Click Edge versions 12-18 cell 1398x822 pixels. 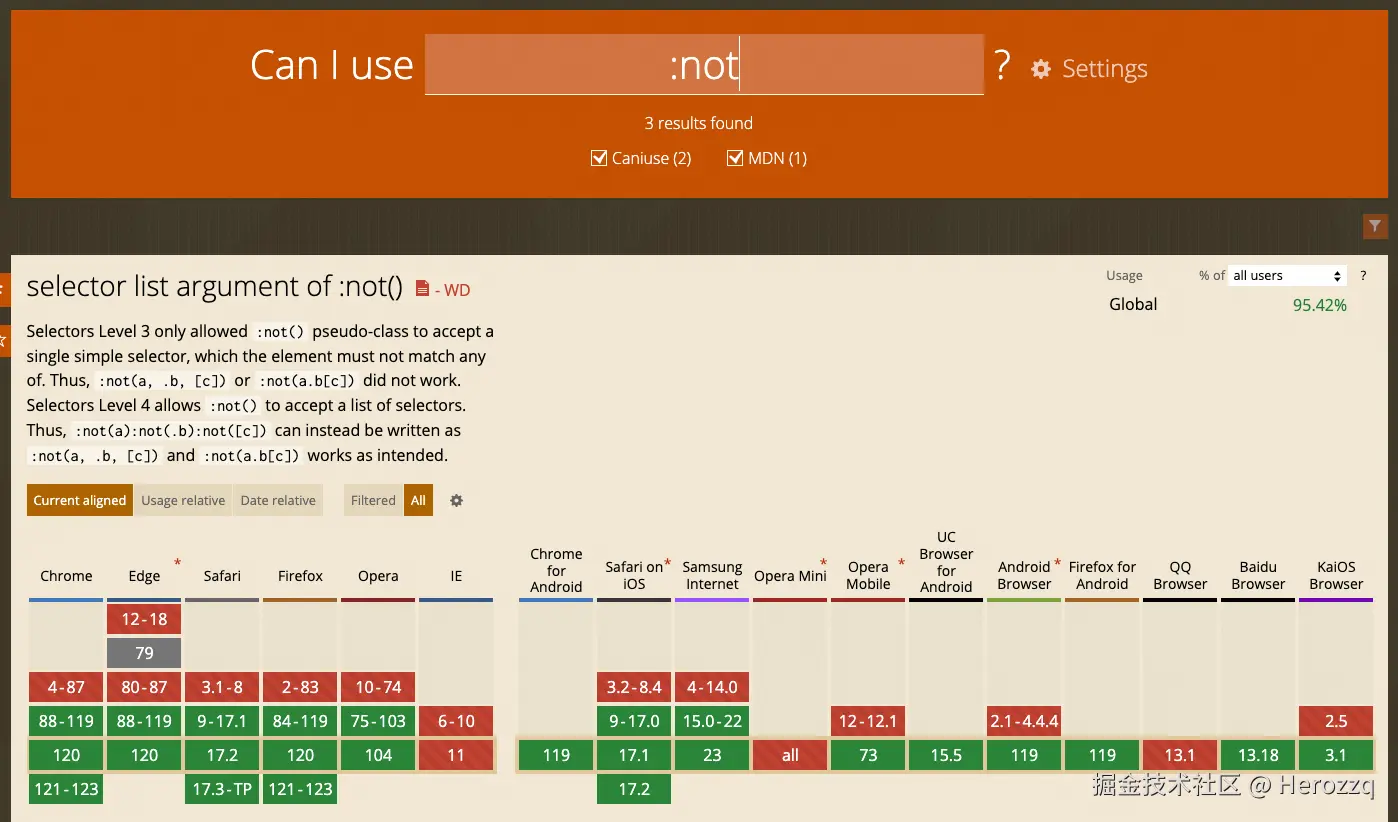click(x=144, y=619)
